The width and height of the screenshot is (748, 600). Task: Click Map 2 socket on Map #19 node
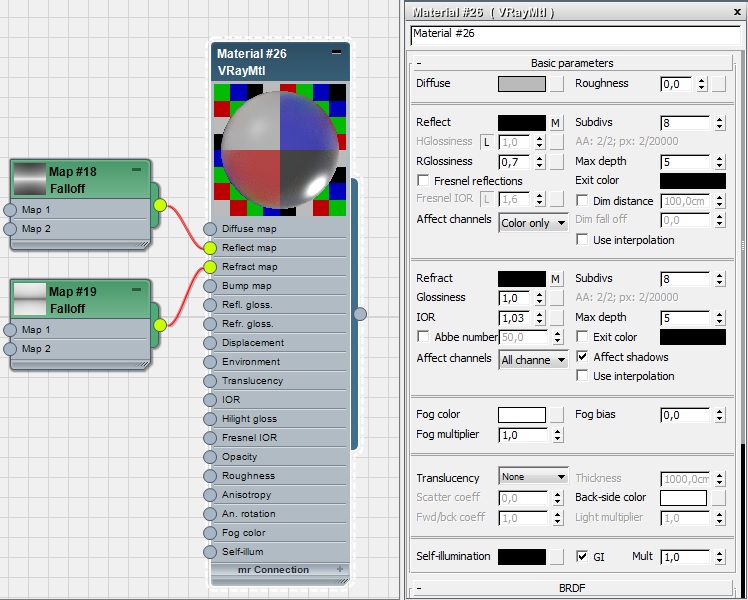click(10, 349)
